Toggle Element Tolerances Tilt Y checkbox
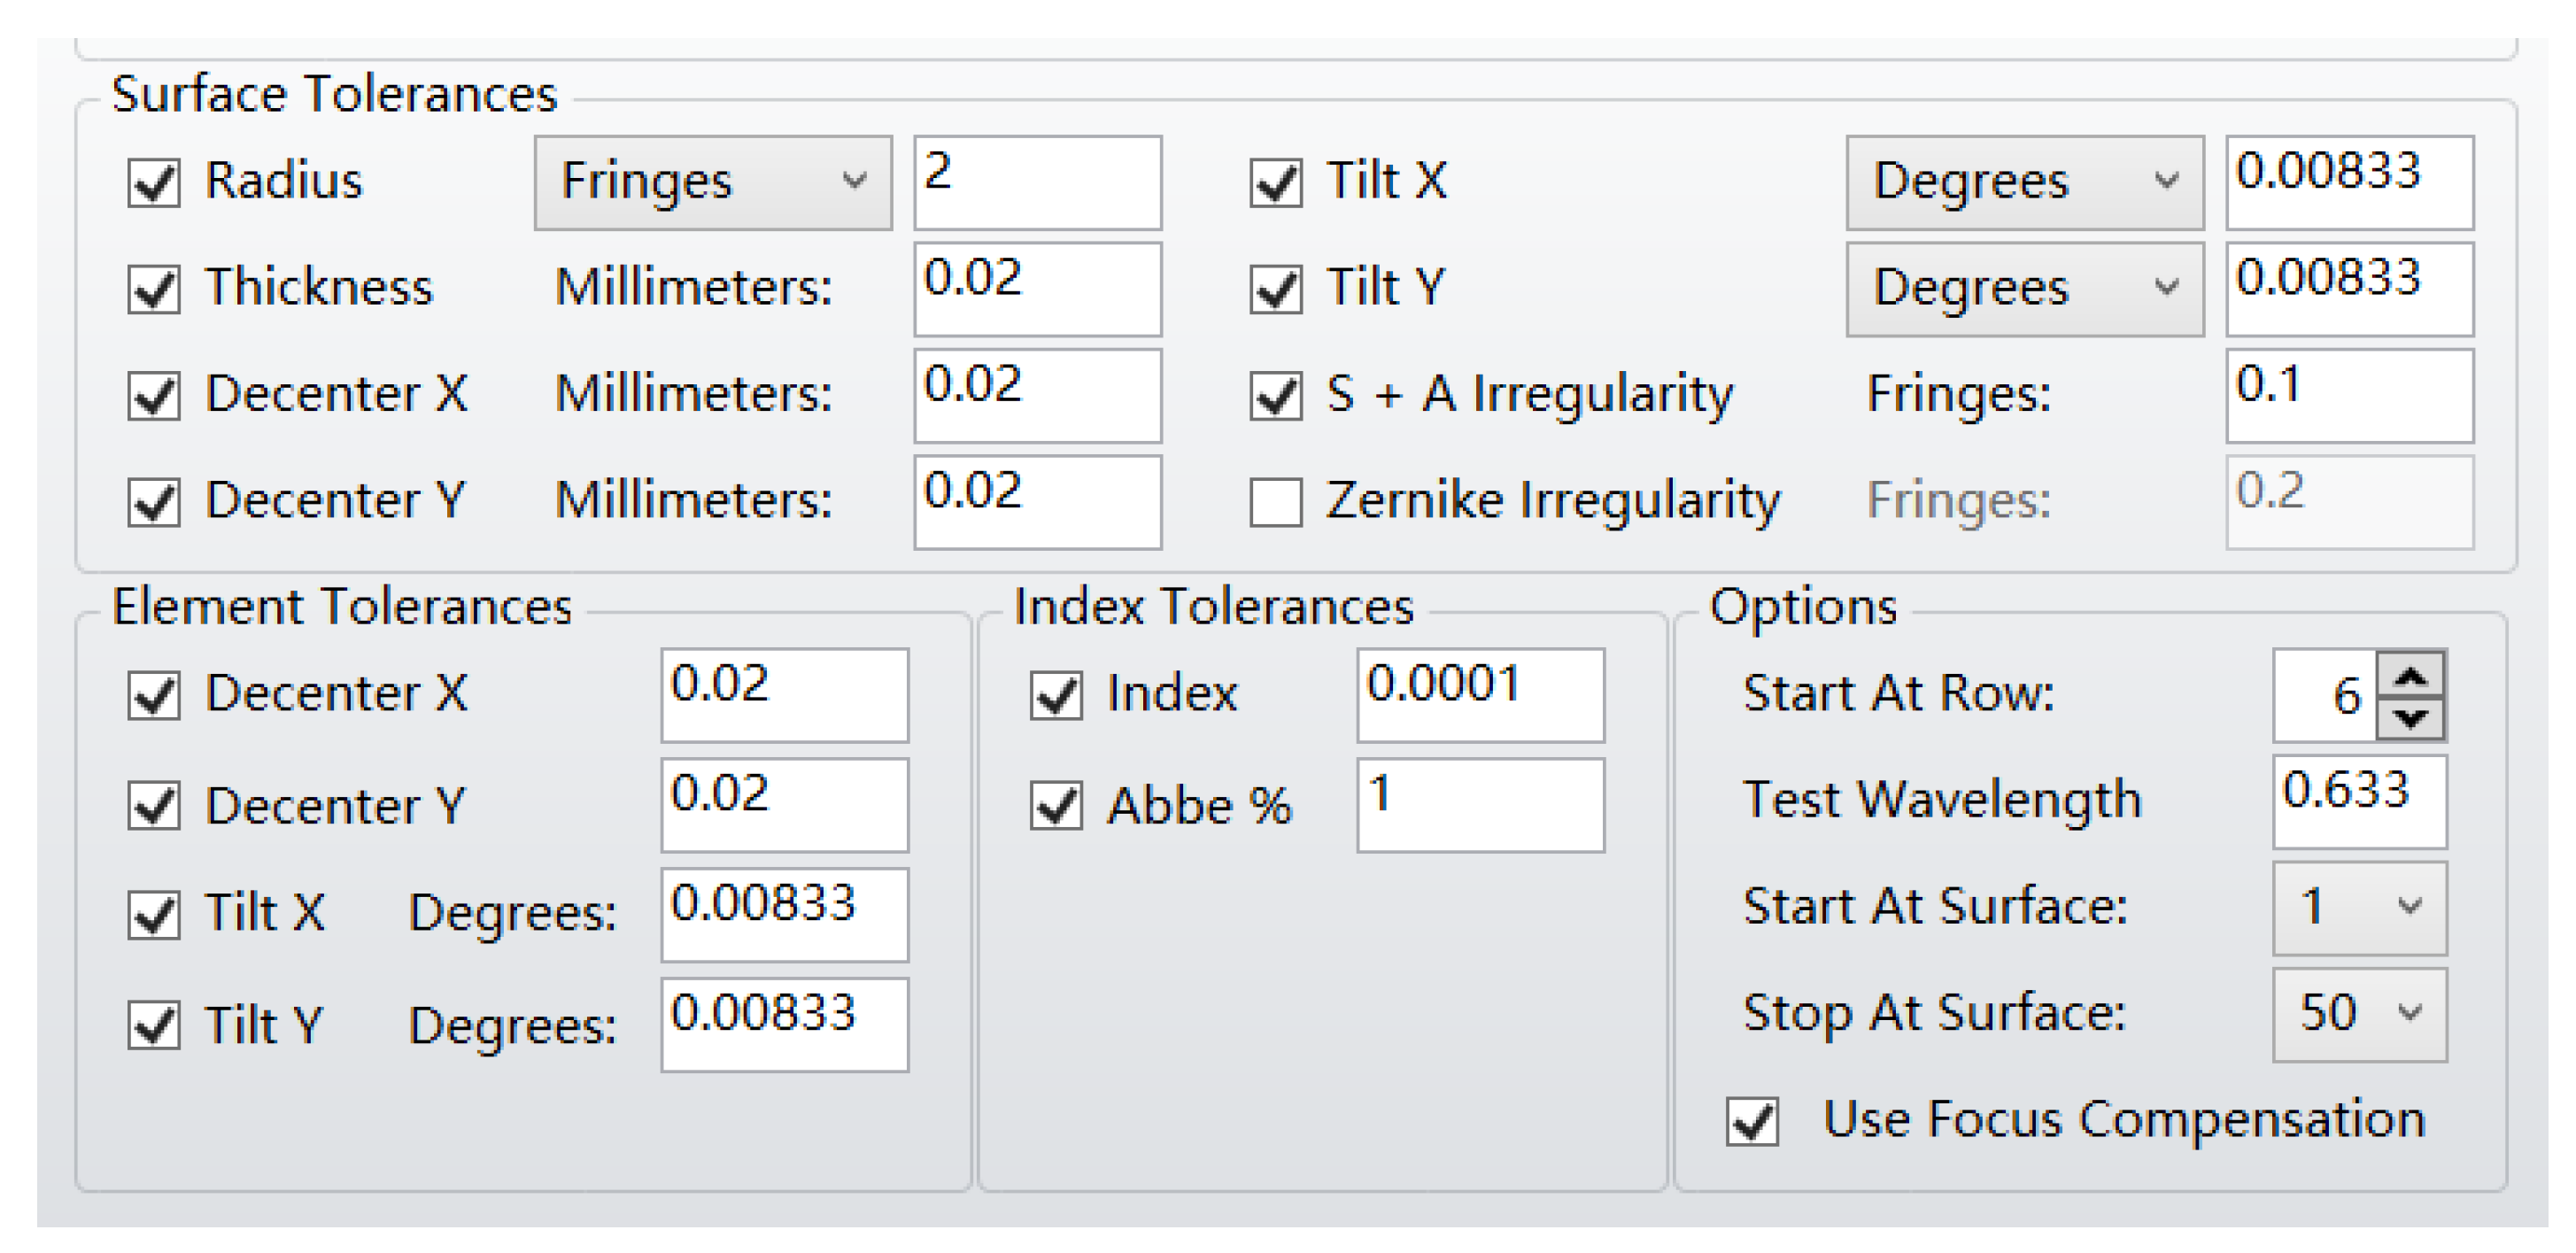Screen dimensions: 2576x1253 154,1026
